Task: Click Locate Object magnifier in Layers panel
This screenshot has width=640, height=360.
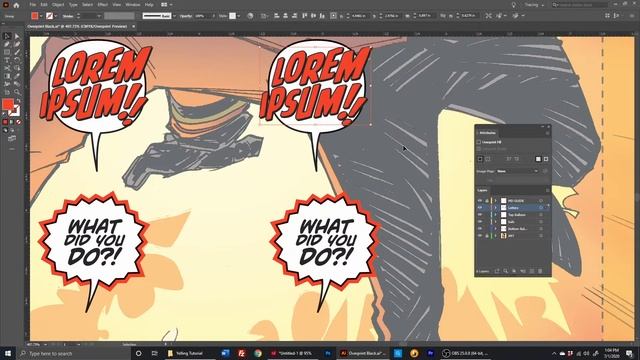Action: (505, 271)
